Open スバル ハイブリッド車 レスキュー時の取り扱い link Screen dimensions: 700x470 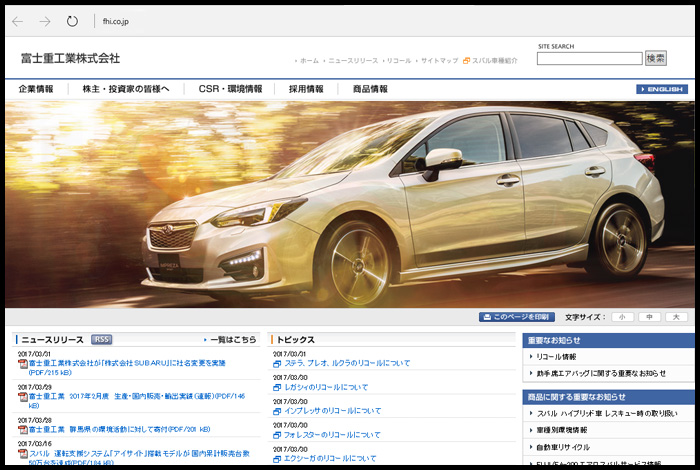[x=607, y=414]
